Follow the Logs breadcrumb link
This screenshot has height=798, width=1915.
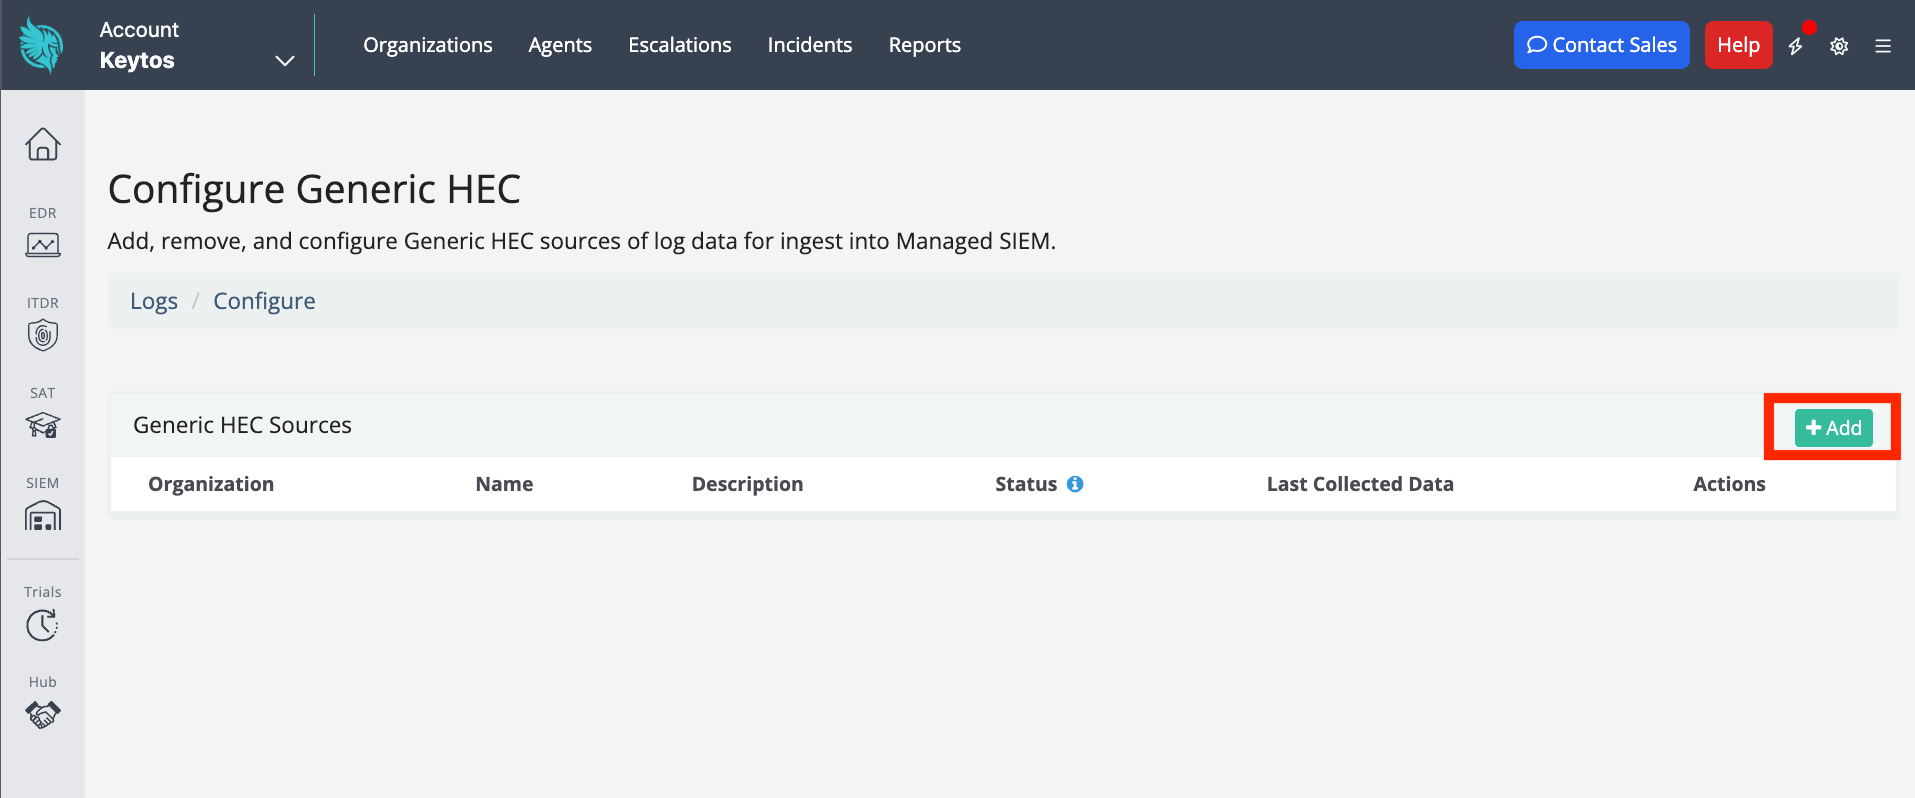pyautogui.click(x=154, y=301)
